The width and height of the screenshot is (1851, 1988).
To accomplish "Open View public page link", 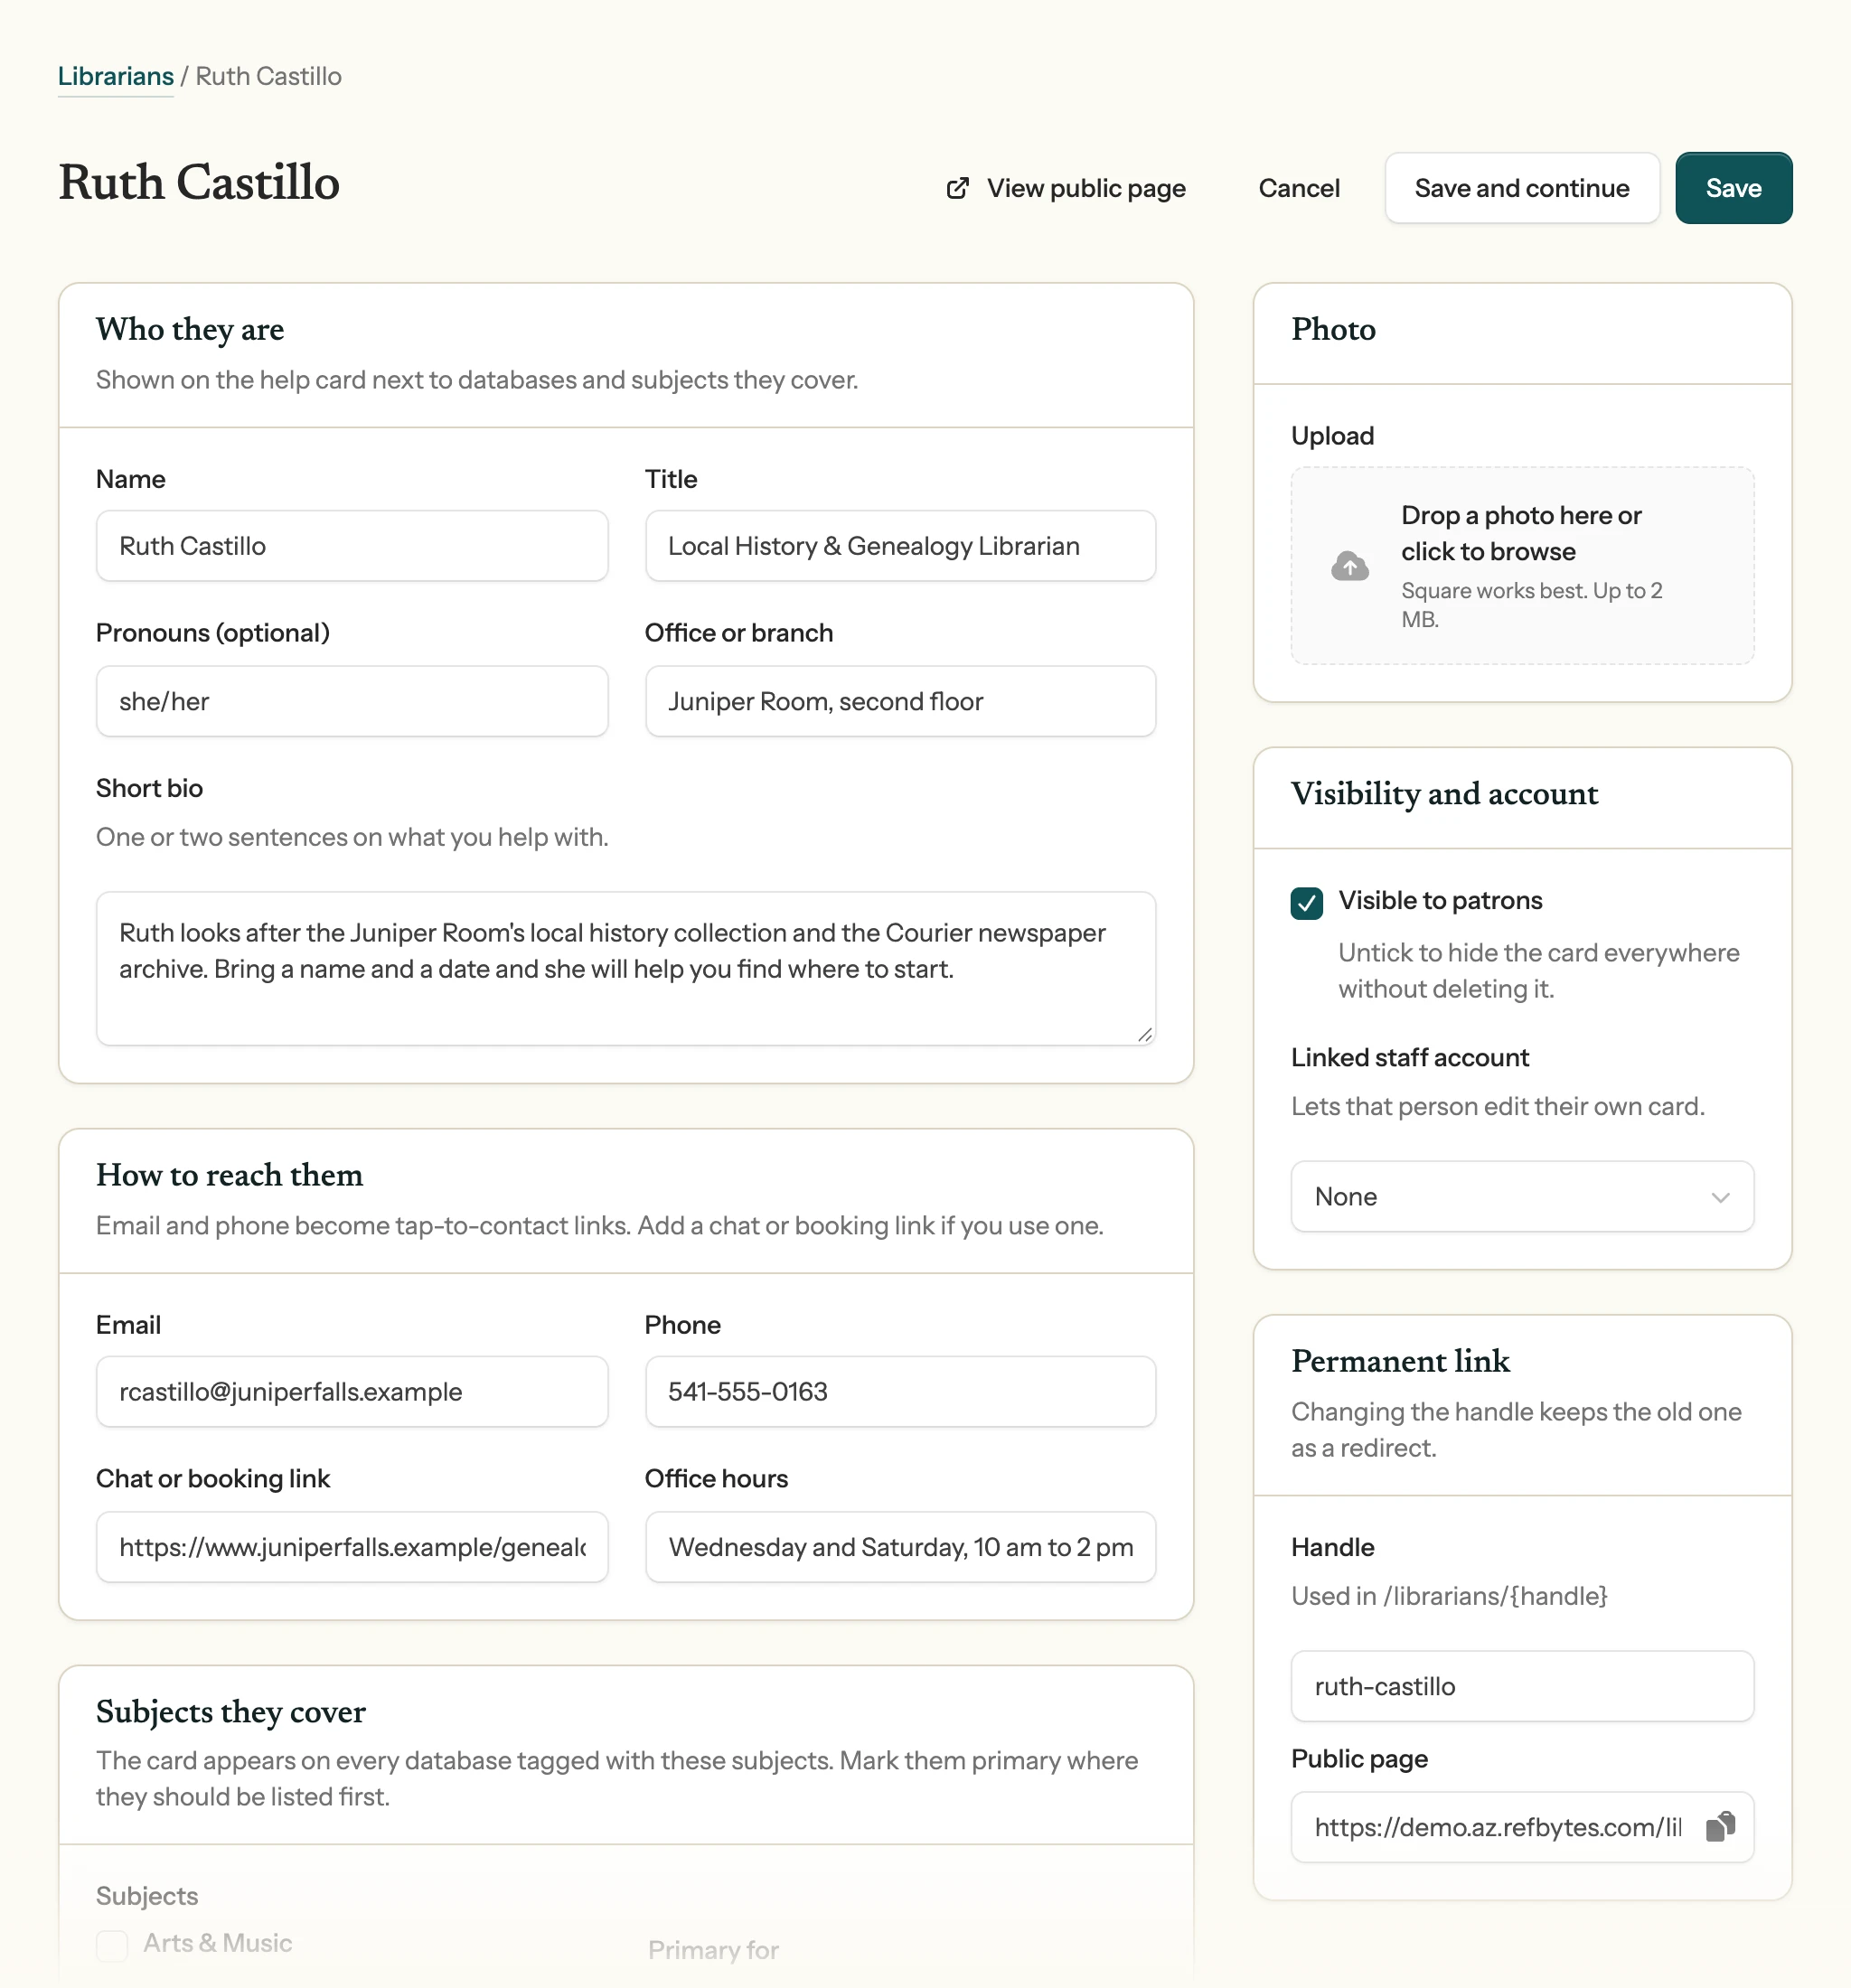I will coord(1066,188).
